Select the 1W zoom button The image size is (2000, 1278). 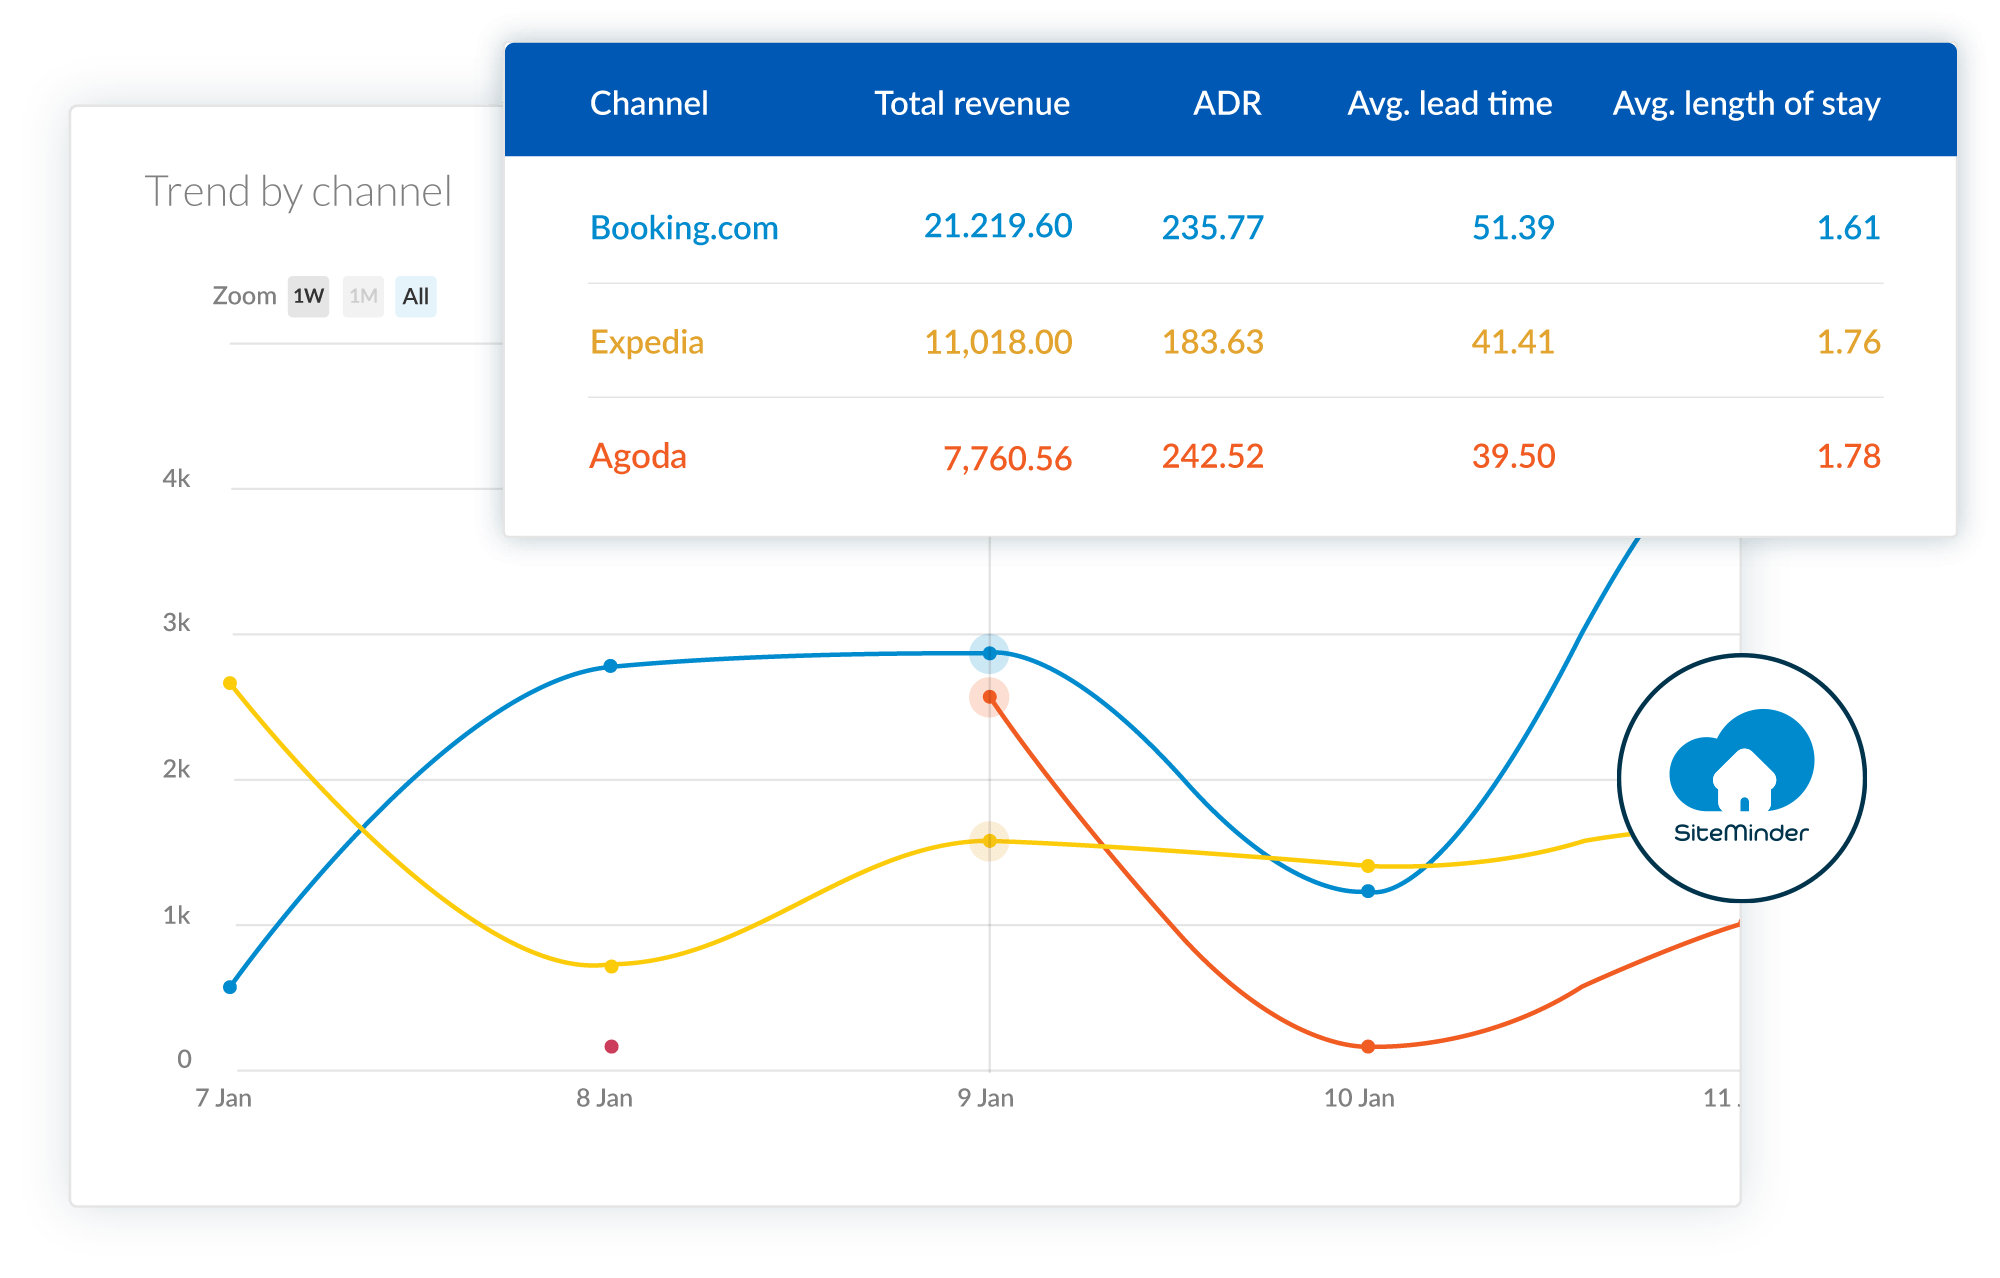pos(308,296)
